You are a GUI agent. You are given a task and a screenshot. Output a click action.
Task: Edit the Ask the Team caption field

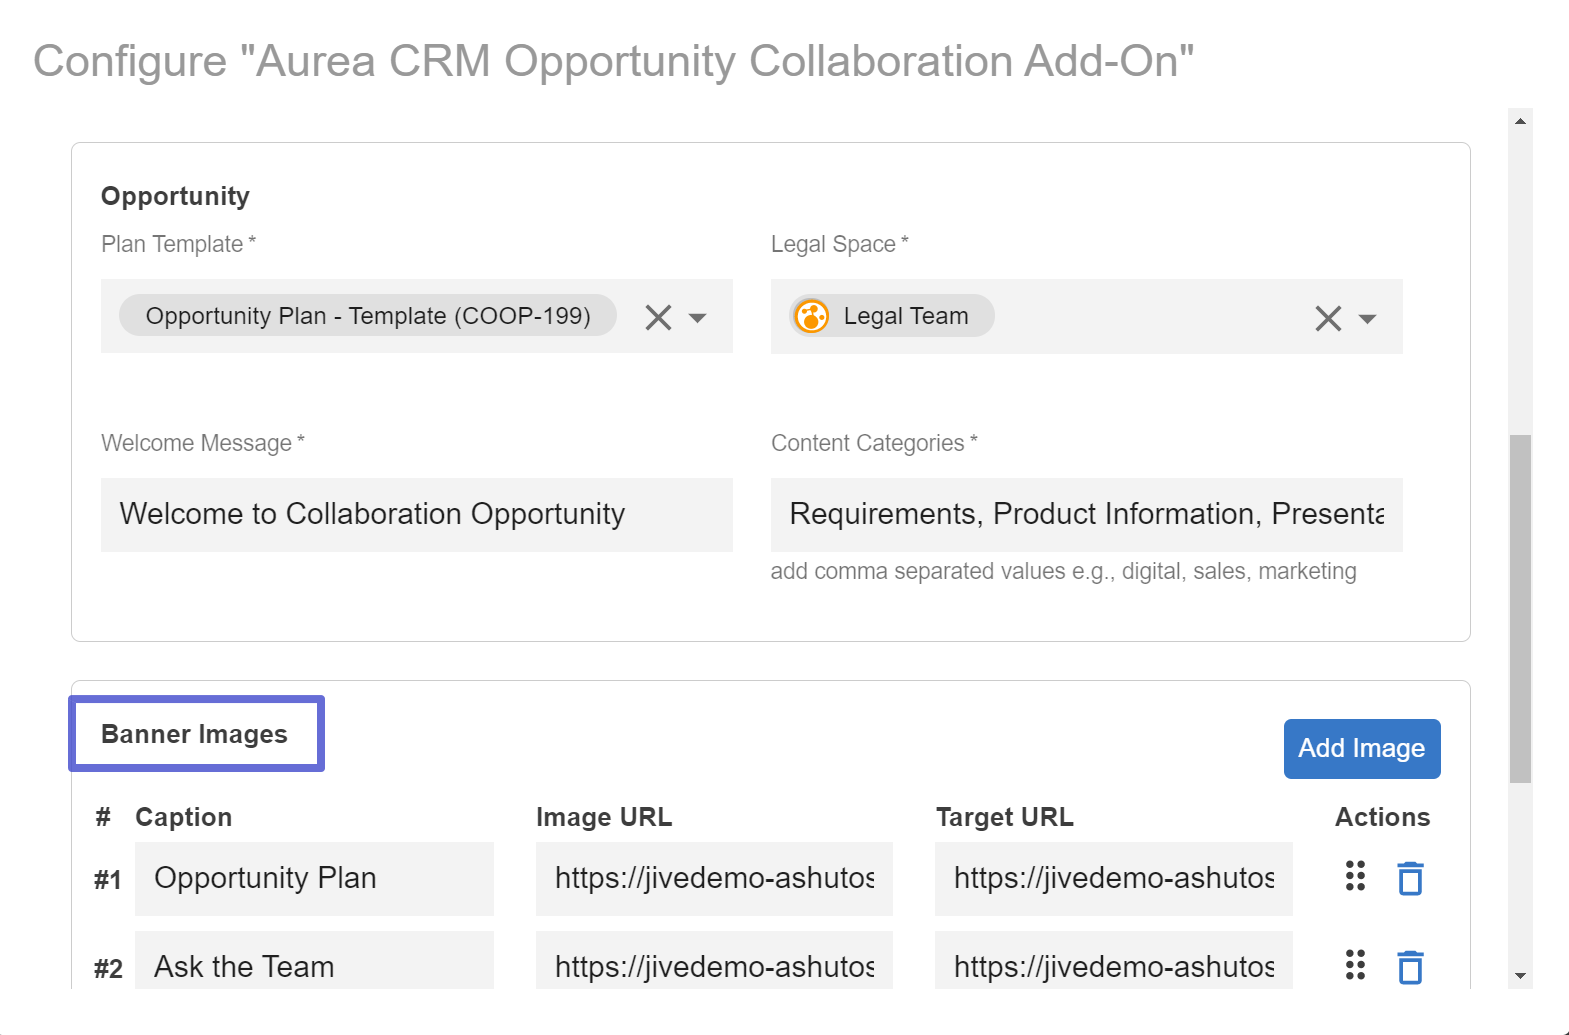[x=314, y=962]
